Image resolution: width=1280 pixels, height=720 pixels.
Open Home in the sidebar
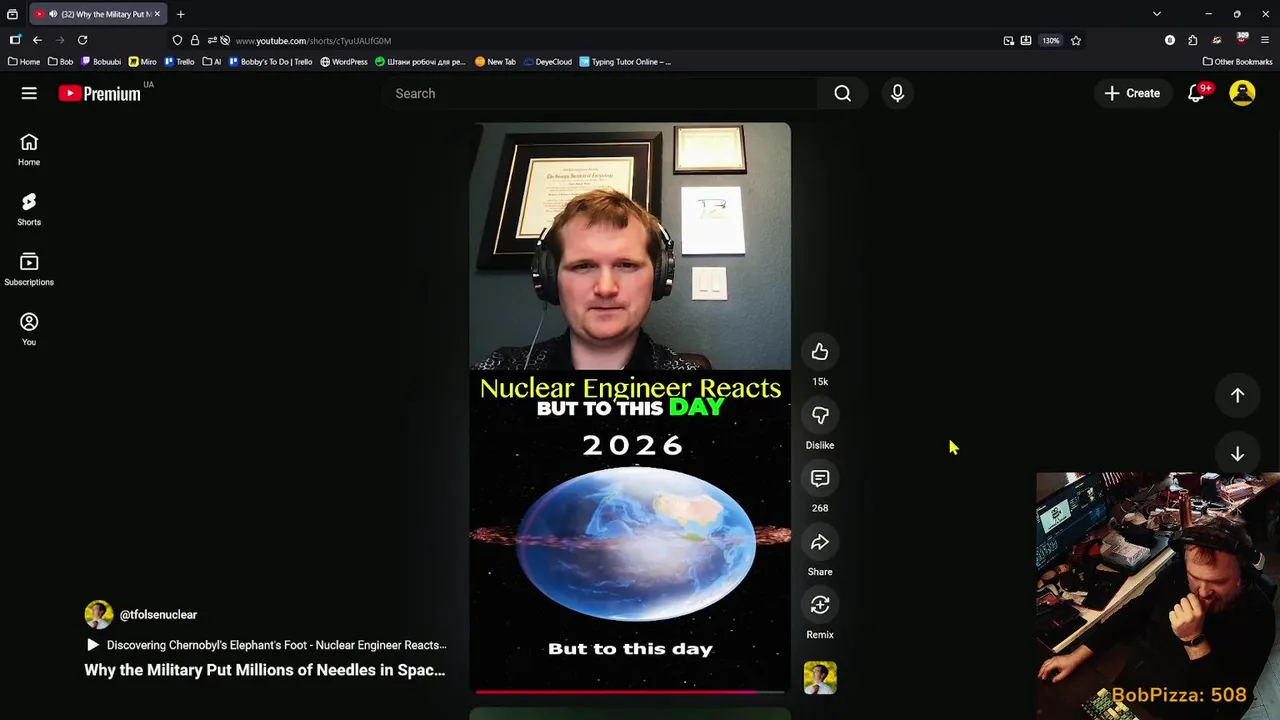coord(29,150)
